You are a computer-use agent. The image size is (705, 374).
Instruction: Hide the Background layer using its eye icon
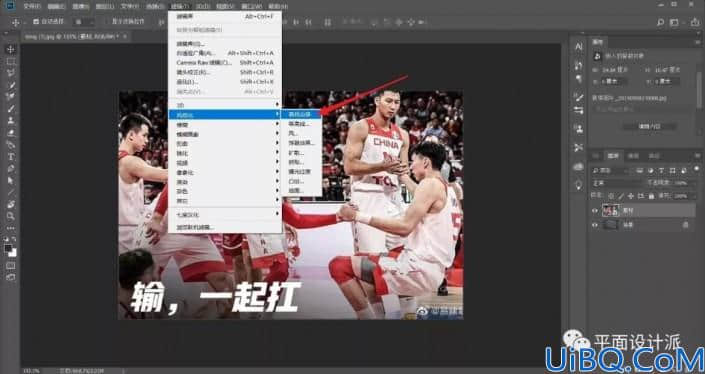click(595, 225)
